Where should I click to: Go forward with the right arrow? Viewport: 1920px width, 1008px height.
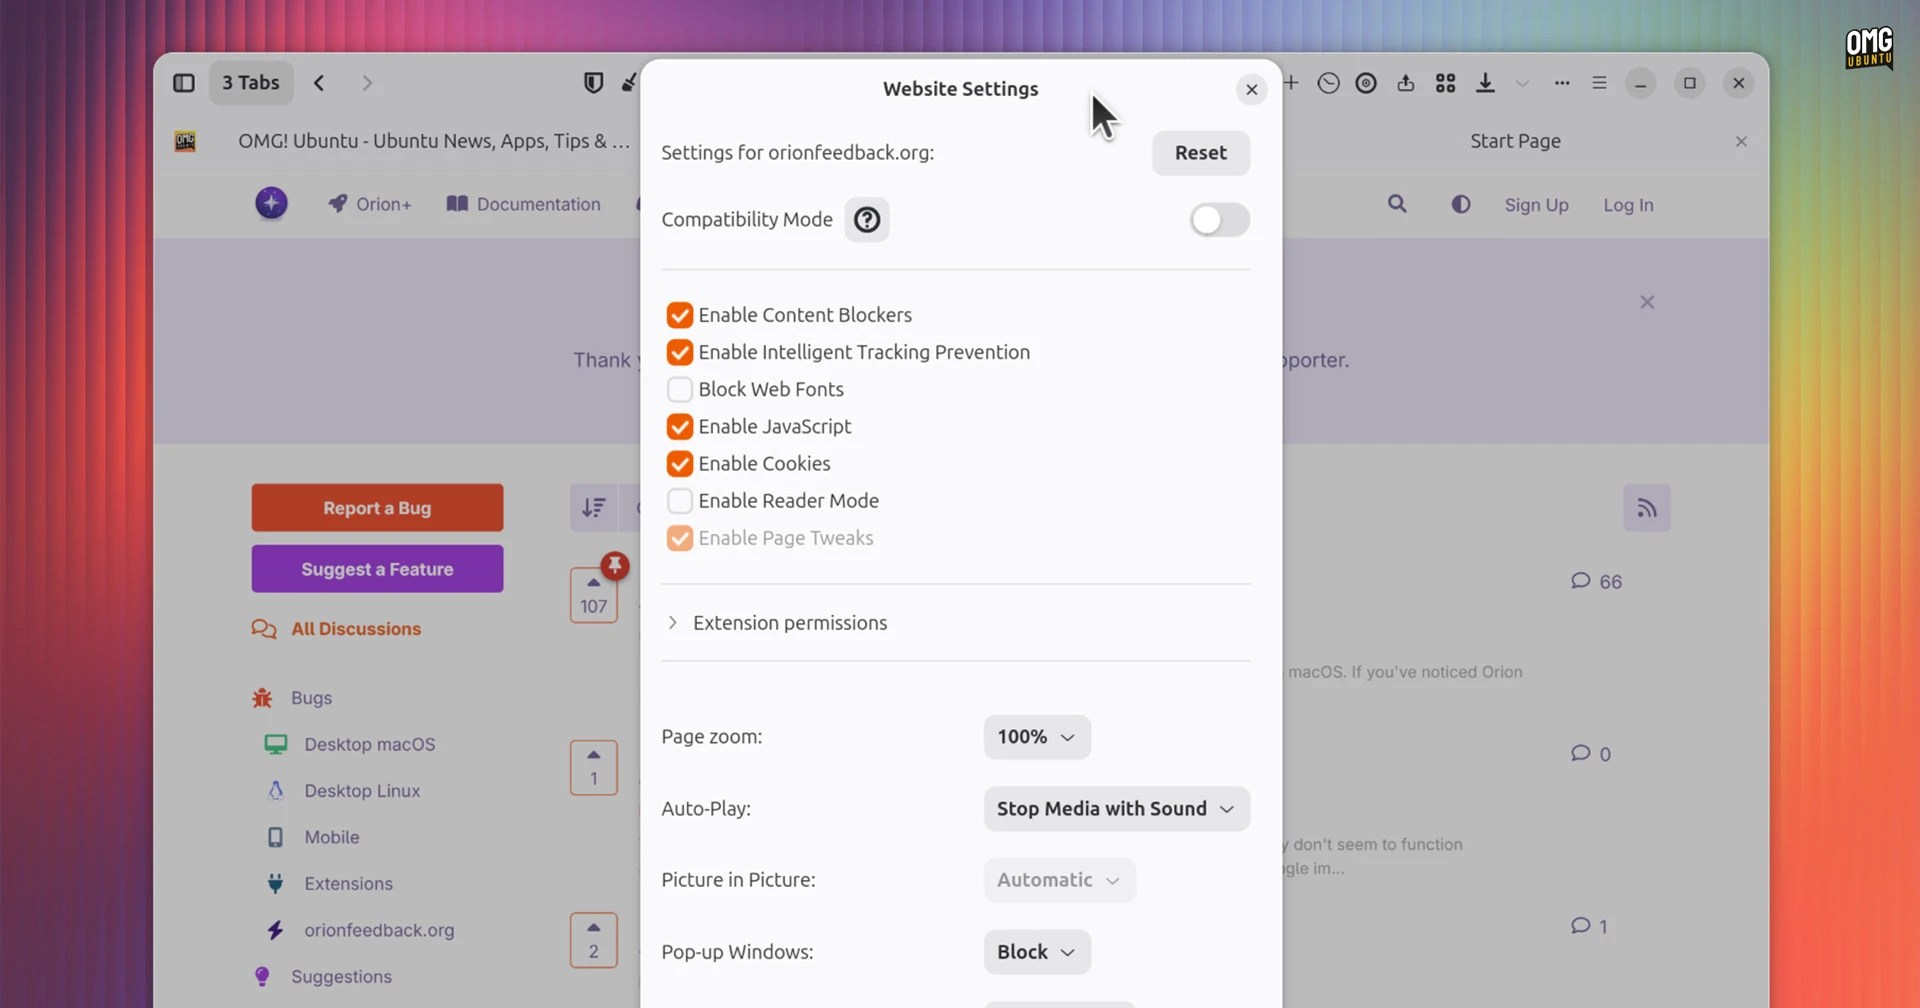(x=367, y=83)
